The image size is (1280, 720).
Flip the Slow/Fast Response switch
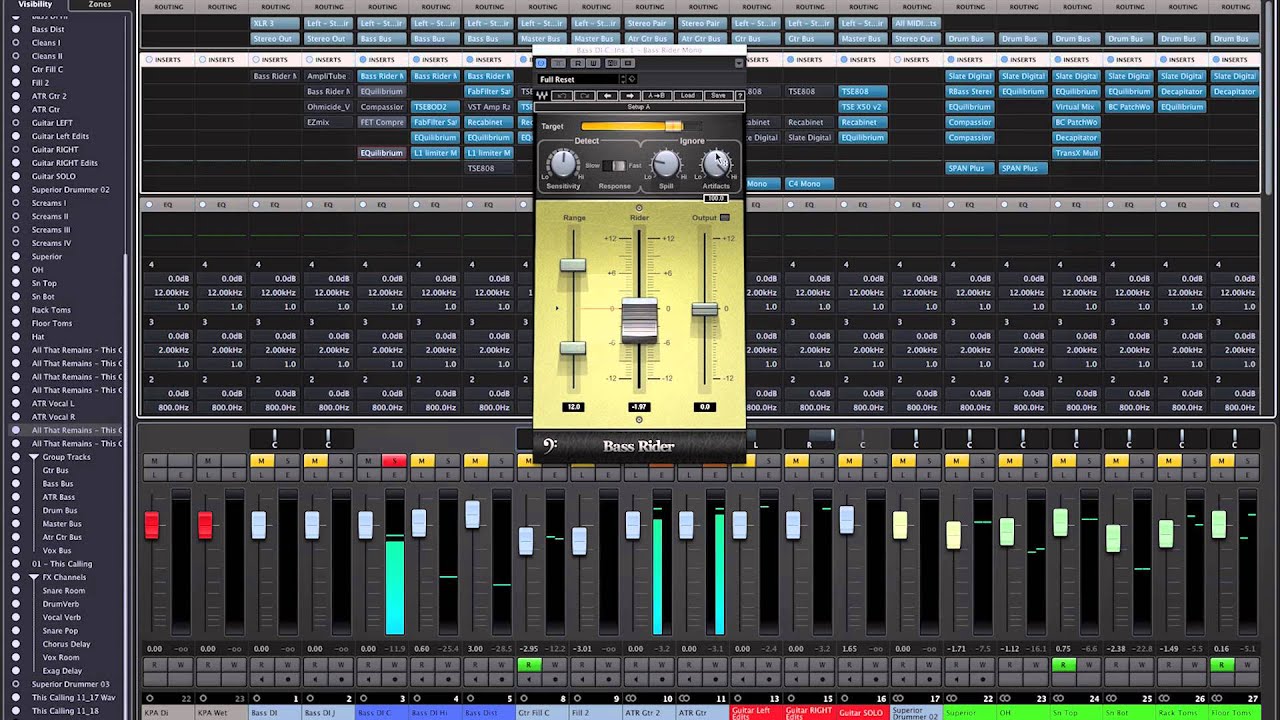pos(614,165)
